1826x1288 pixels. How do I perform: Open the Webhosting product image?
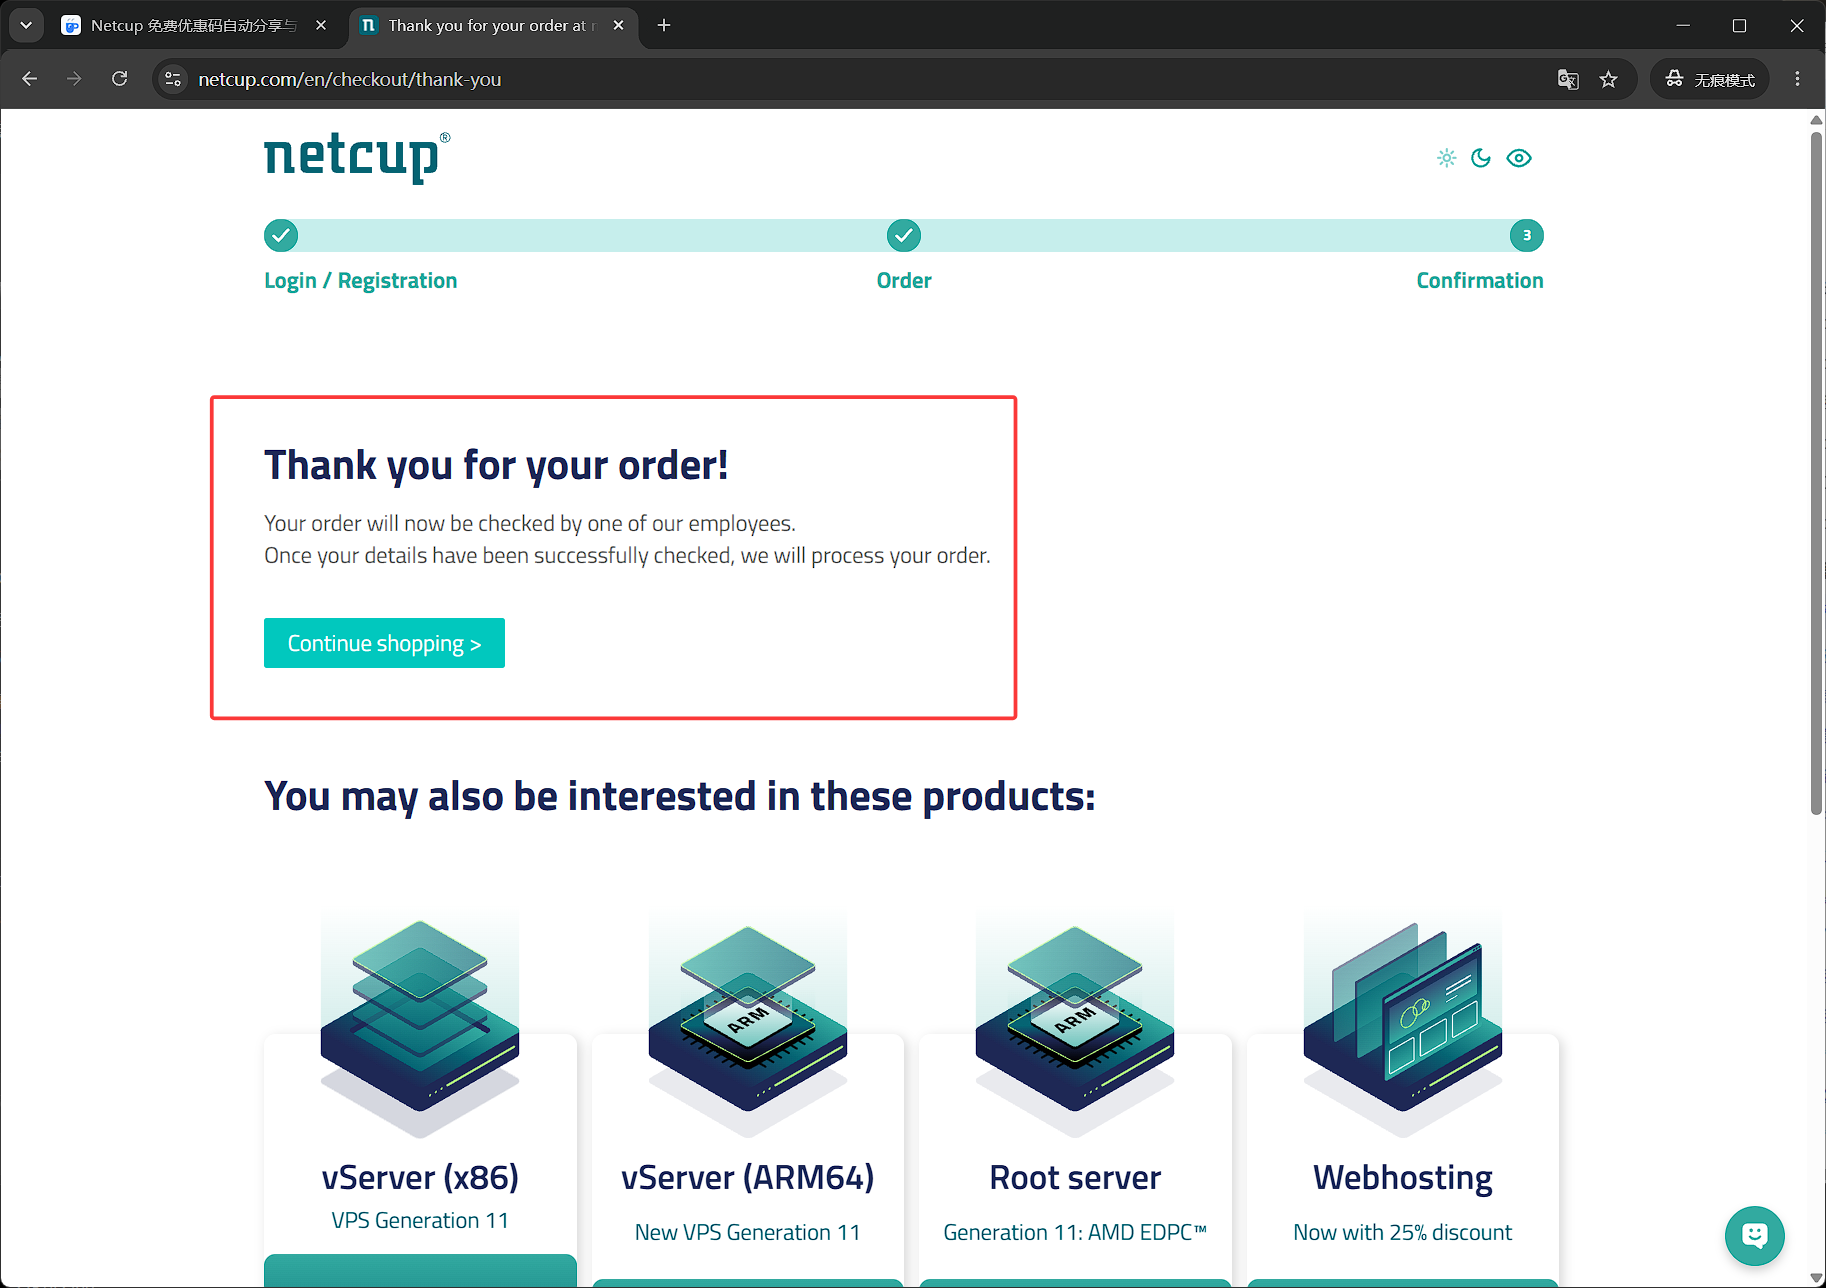(1403, 1025)
